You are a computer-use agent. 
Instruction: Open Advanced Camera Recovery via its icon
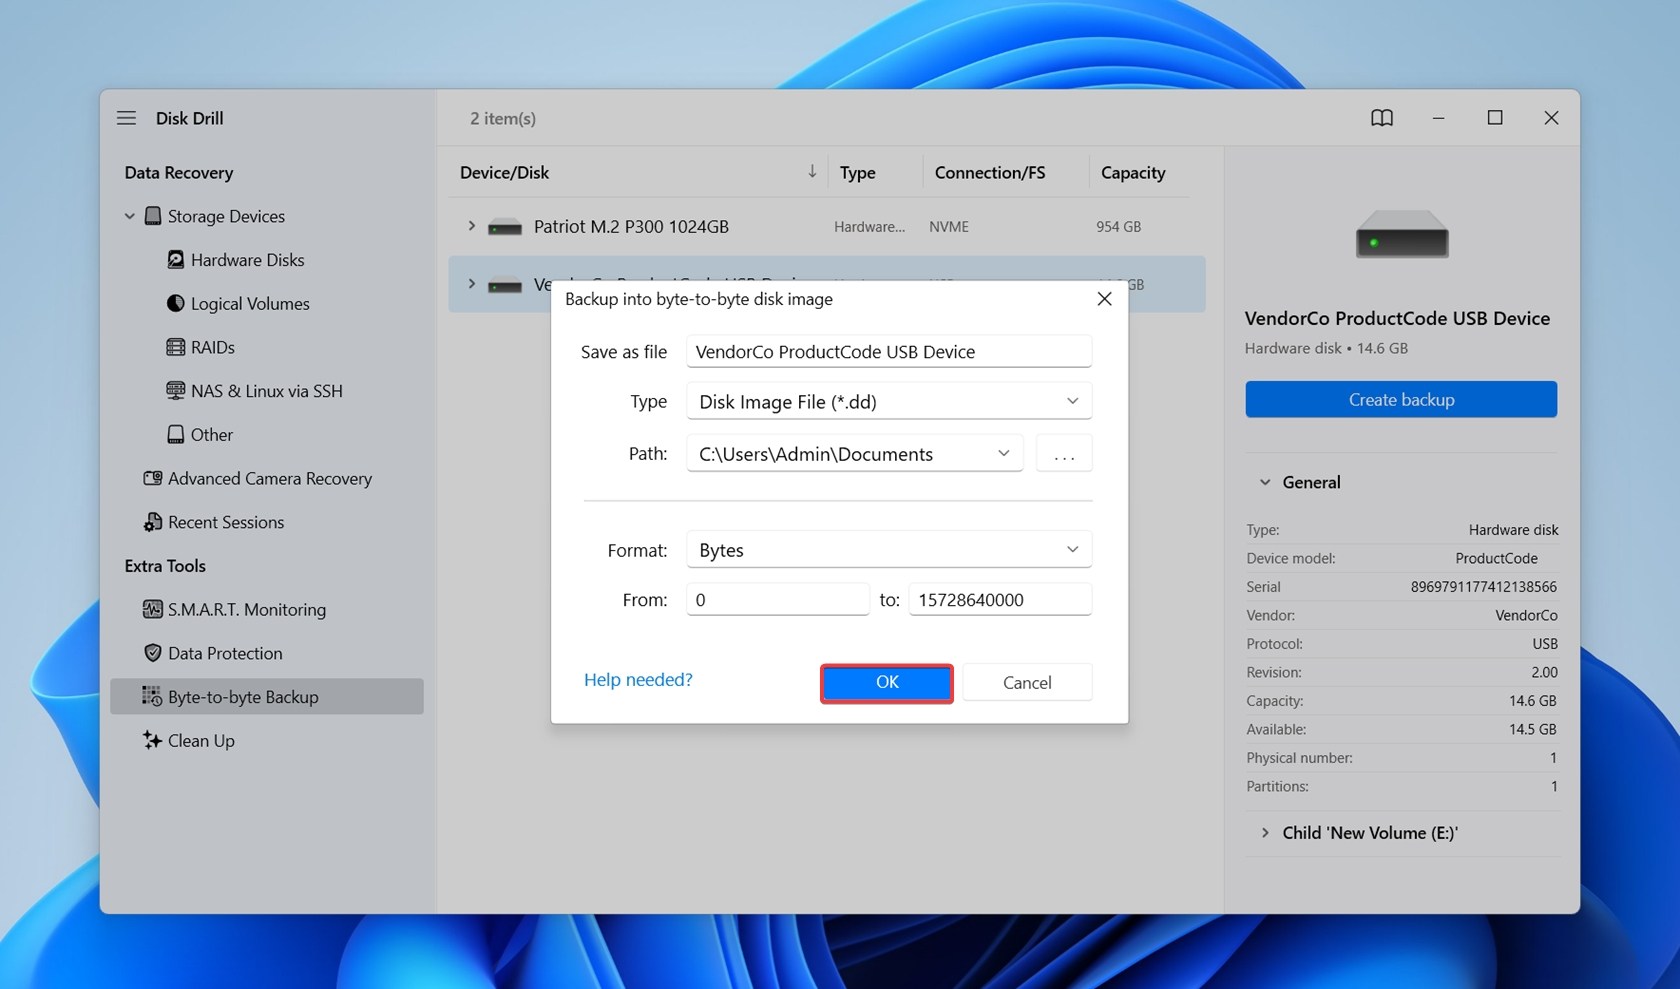coord(151,478)
